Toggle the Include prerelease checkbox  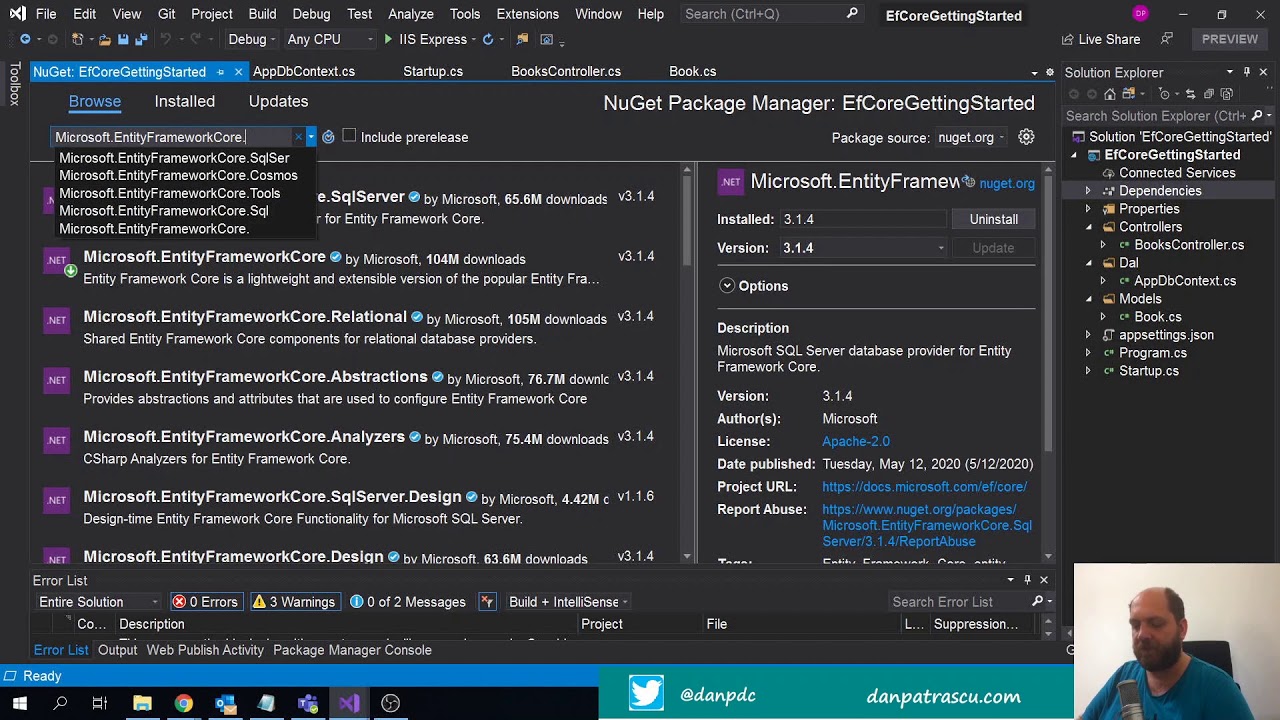pyautogui.click(x=349, y=136)
